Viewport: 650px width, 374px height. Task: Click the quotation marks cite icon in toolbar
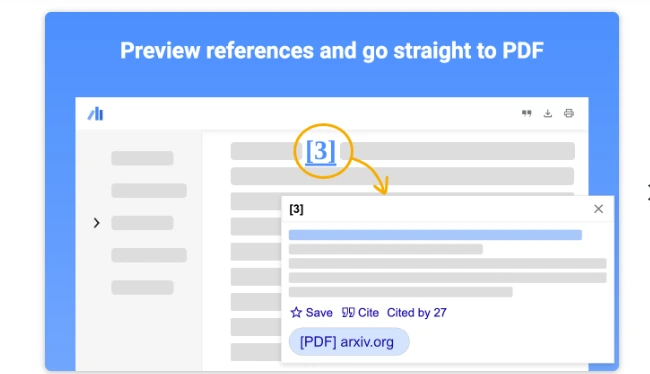tap(526, 113)
